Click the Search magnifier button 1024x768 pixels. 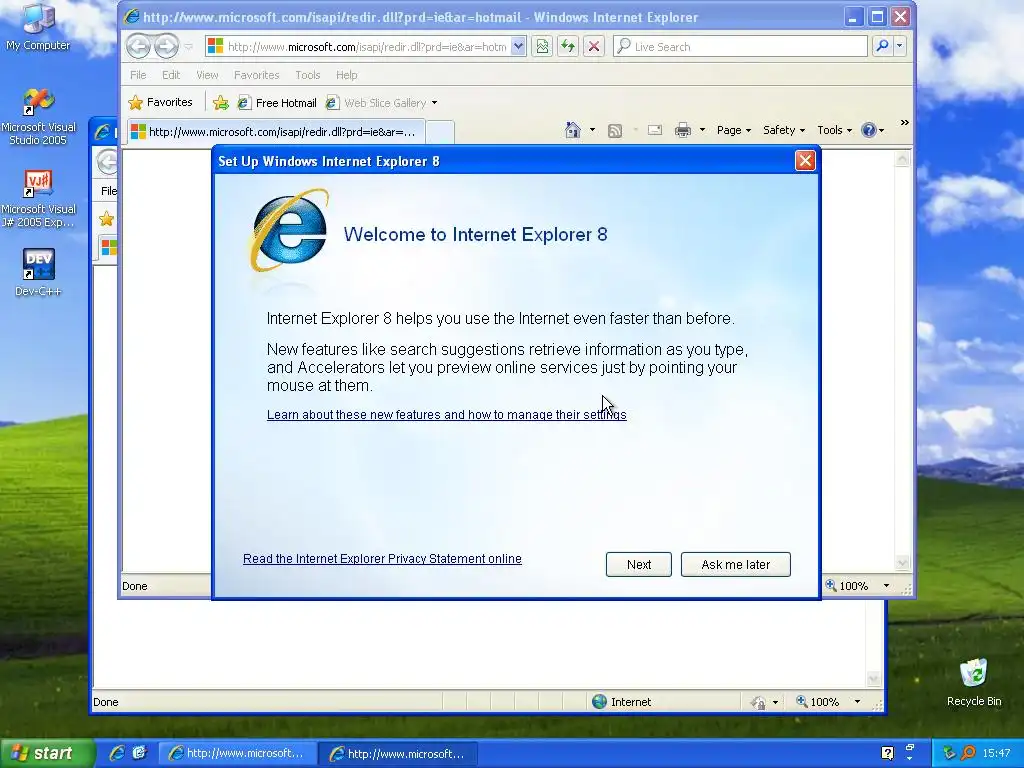[x=882, y=46]
